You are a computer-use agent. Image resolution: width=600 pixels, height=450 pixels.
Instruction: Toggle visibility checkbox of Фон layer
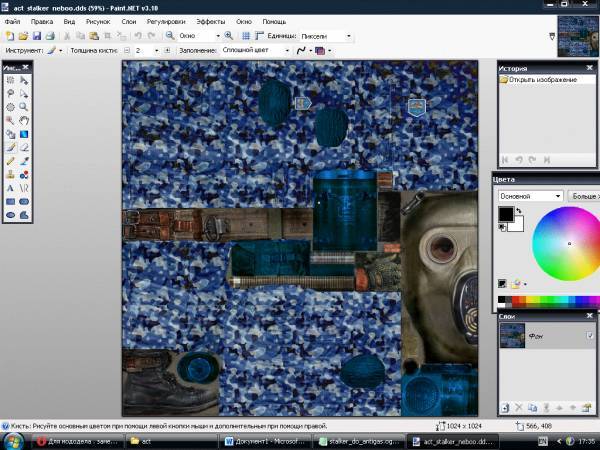pyautogui.click(x=590, y=336)
